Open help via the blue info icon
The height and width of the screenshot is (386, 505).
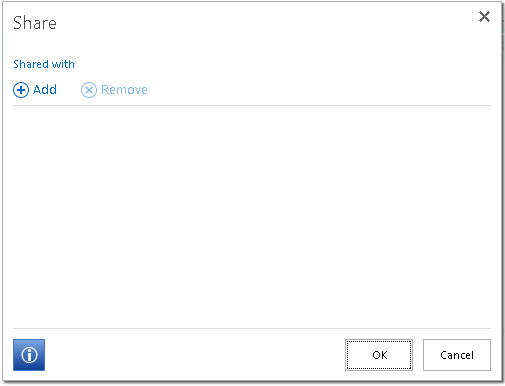click(29, 355)
